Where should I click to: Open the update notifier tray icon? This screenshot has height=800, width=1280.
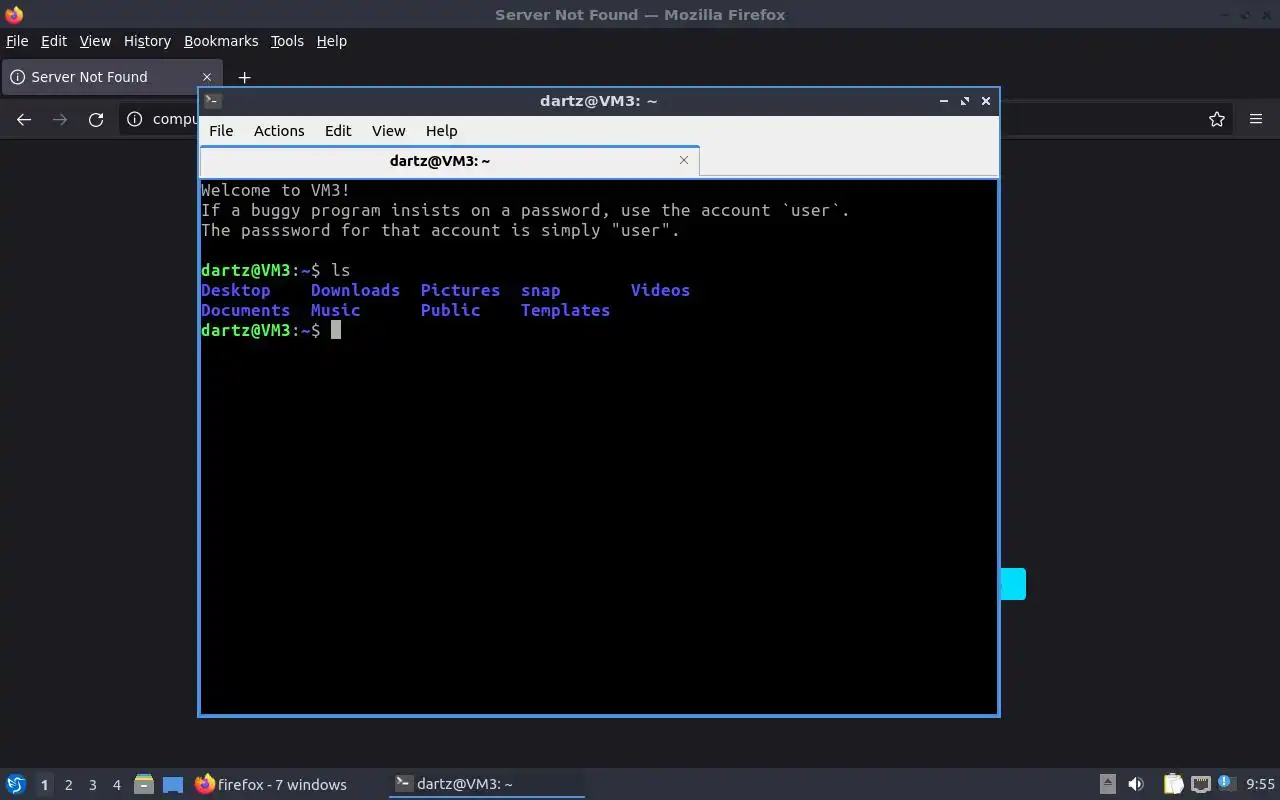tap(1226, 784)
